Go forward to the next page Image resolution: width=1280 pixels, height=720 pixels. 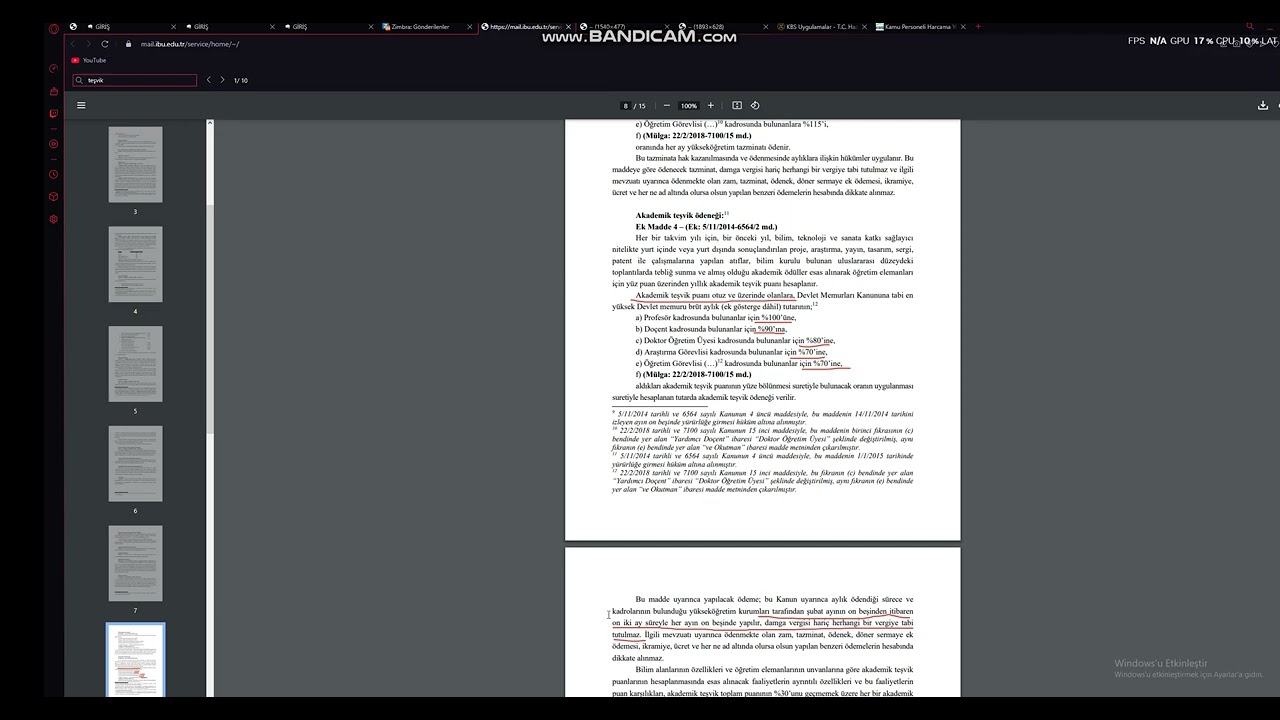(x=88, y=44)
